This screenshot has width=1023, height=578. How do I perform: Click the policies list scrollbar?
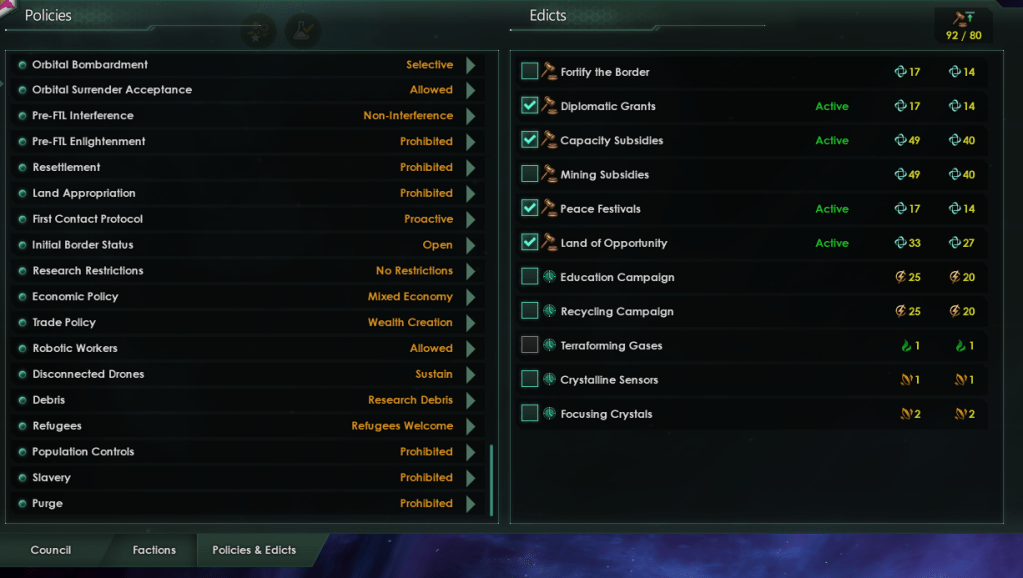tap(491, 480)
